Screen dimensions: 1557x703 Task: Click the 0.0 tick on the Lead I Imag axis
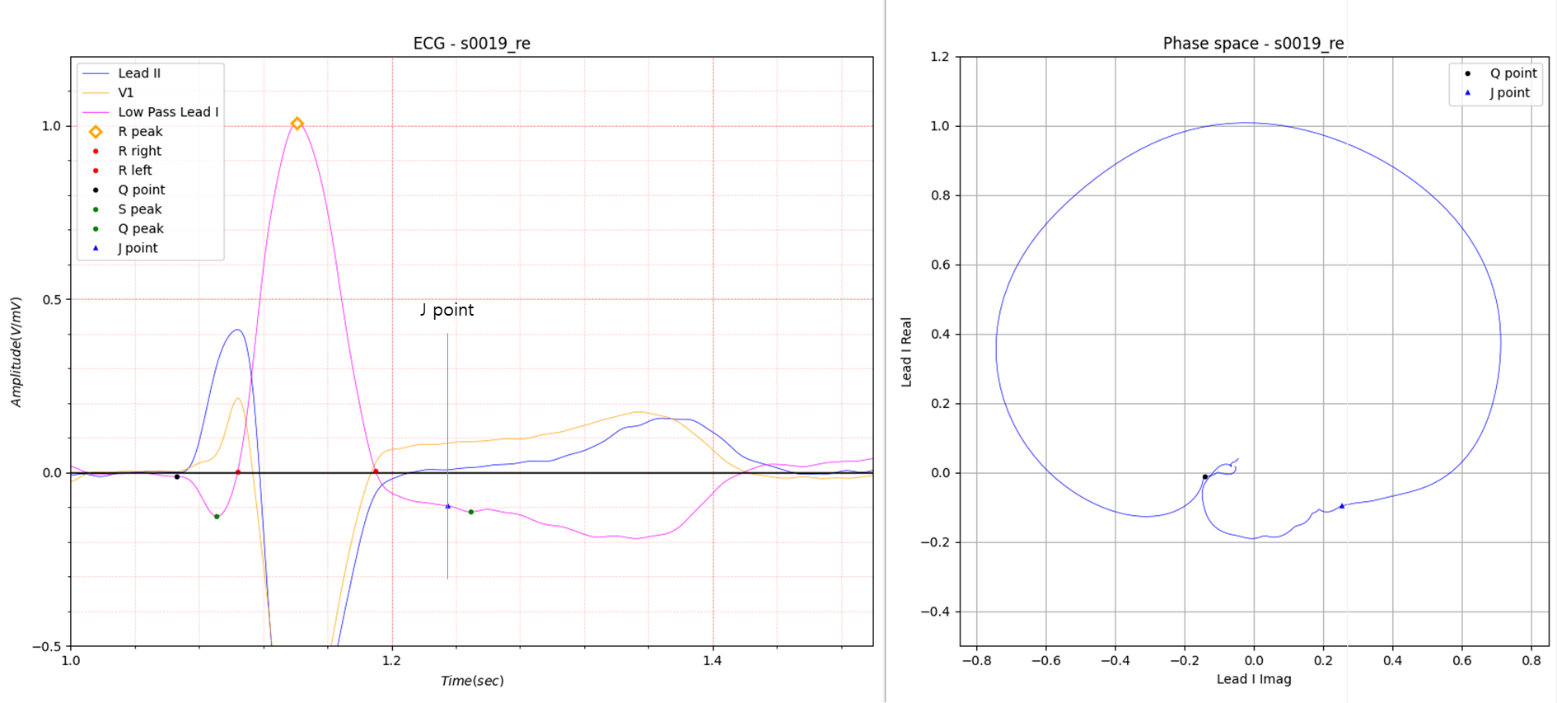click(x=1254, y=661)
